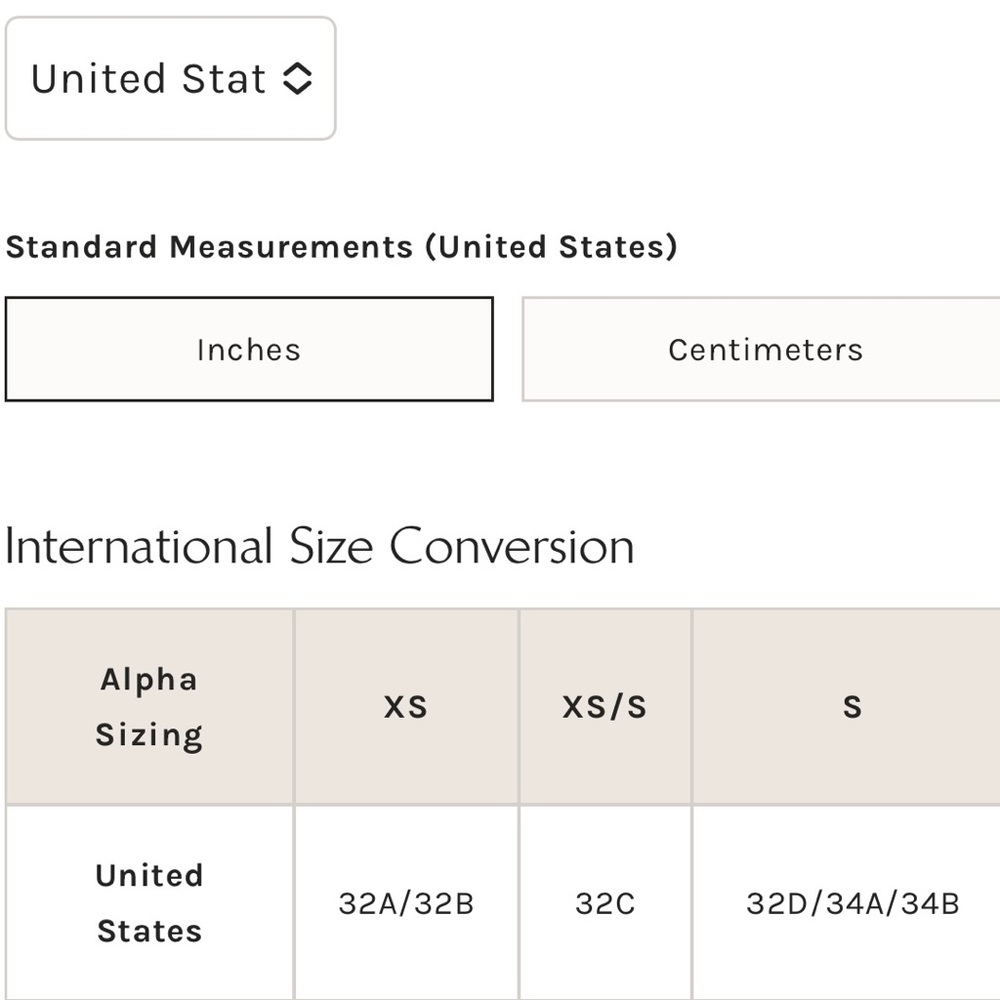Click the Alpha Sizing header cell

click(149, 707)
